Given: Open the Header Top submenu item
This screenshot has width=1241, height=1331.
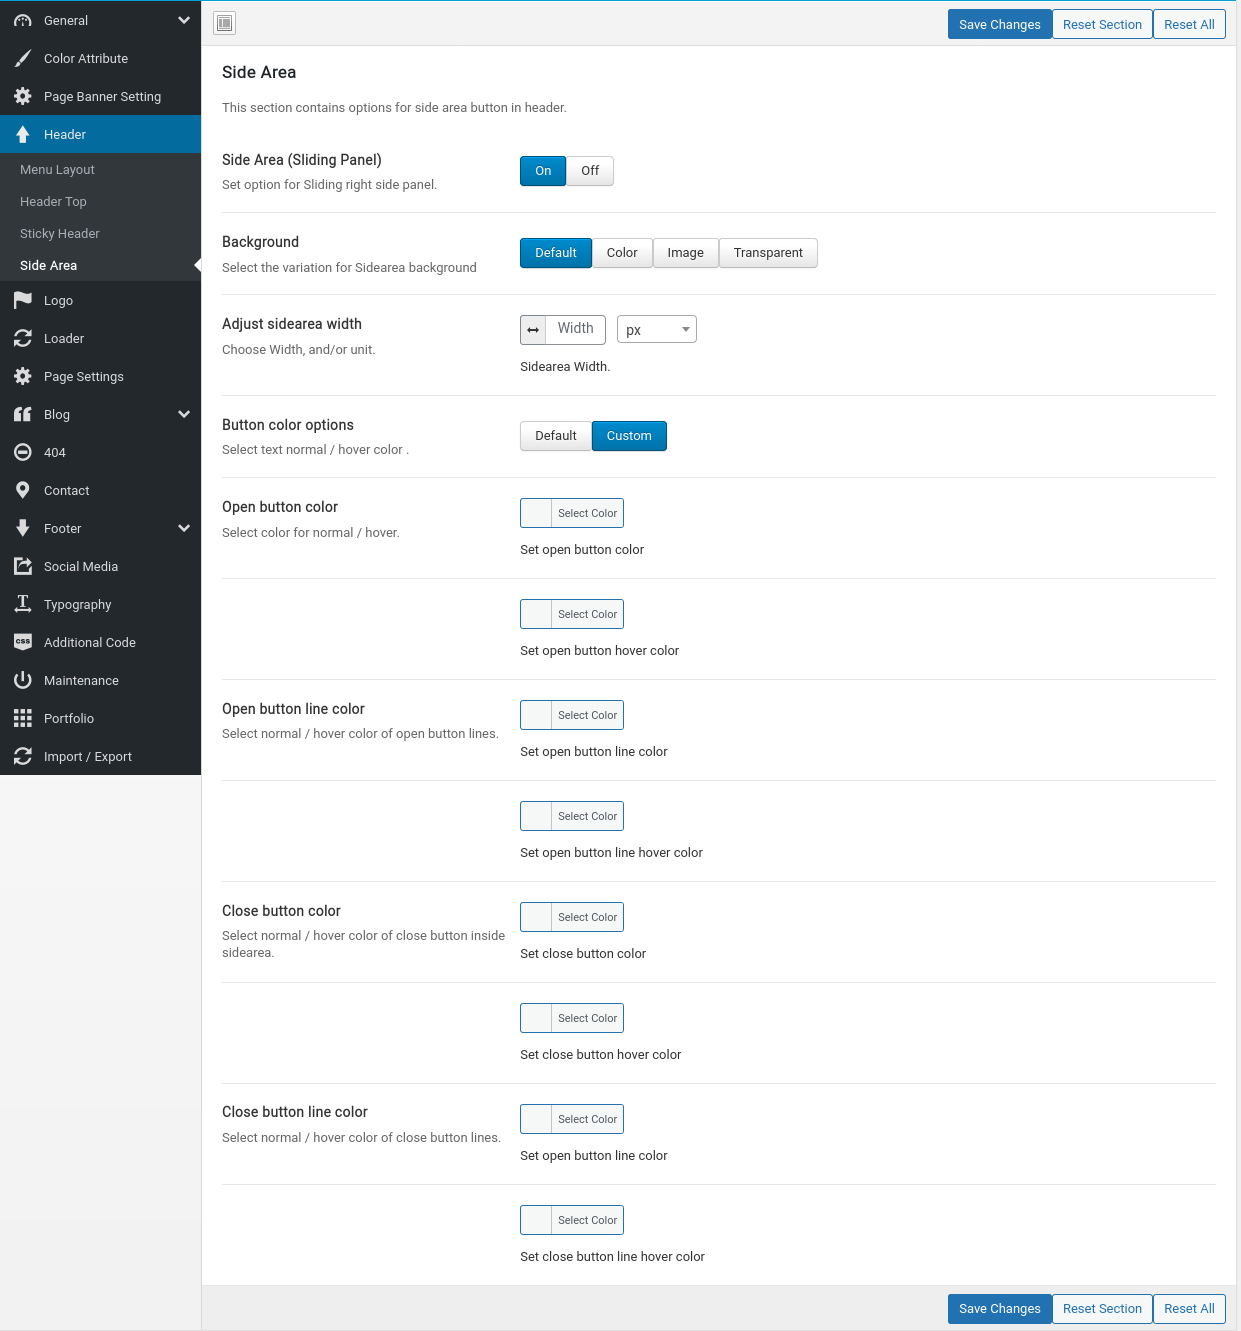Looking at the screenshot, I should pyautogui.click(x=100, y=202).
